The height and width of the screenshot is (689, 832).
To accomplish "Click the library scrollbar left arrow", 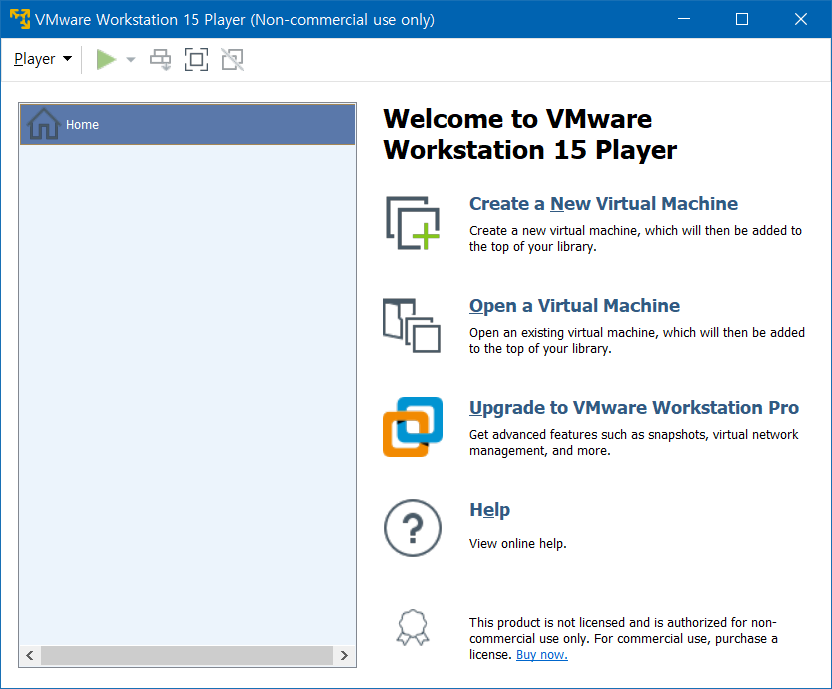I will click(x=30, y=655).
